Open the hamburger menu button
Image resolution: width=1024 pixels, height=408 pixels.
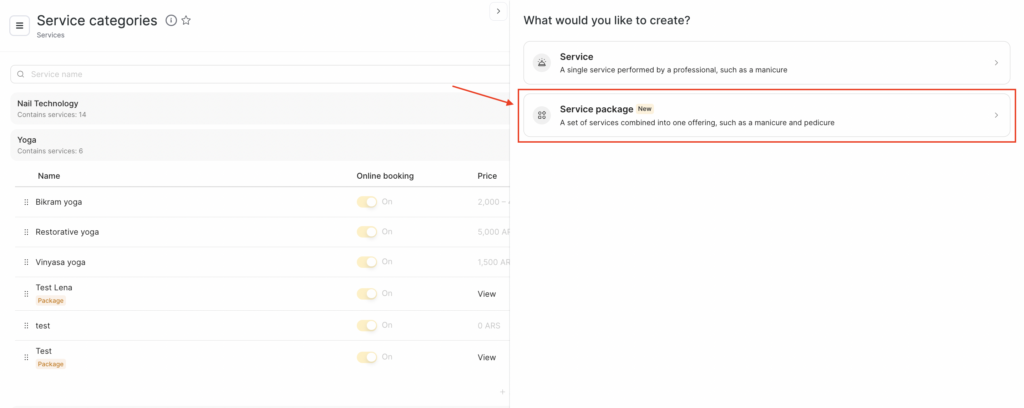point(19,26)
